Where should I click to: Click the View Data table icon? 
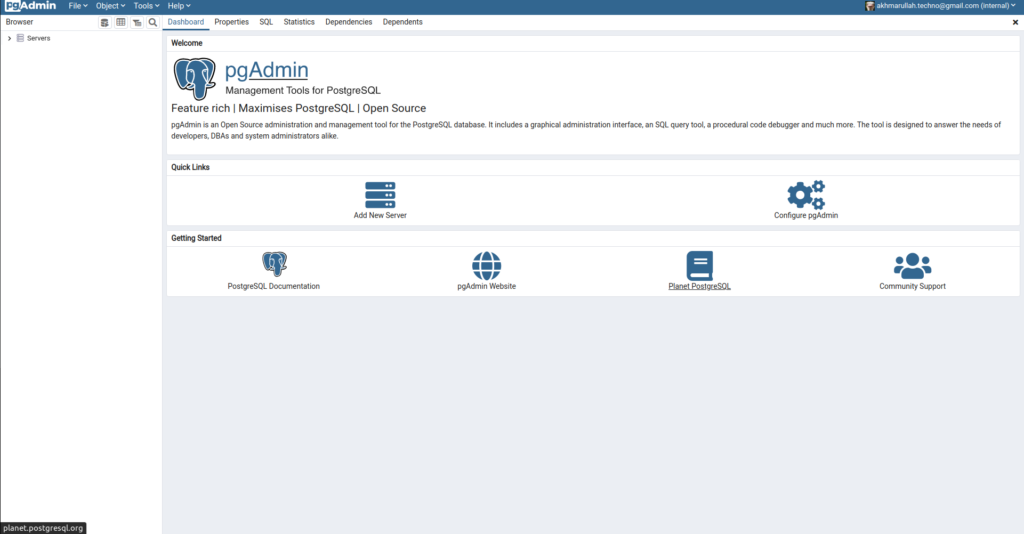coord(121,22)
